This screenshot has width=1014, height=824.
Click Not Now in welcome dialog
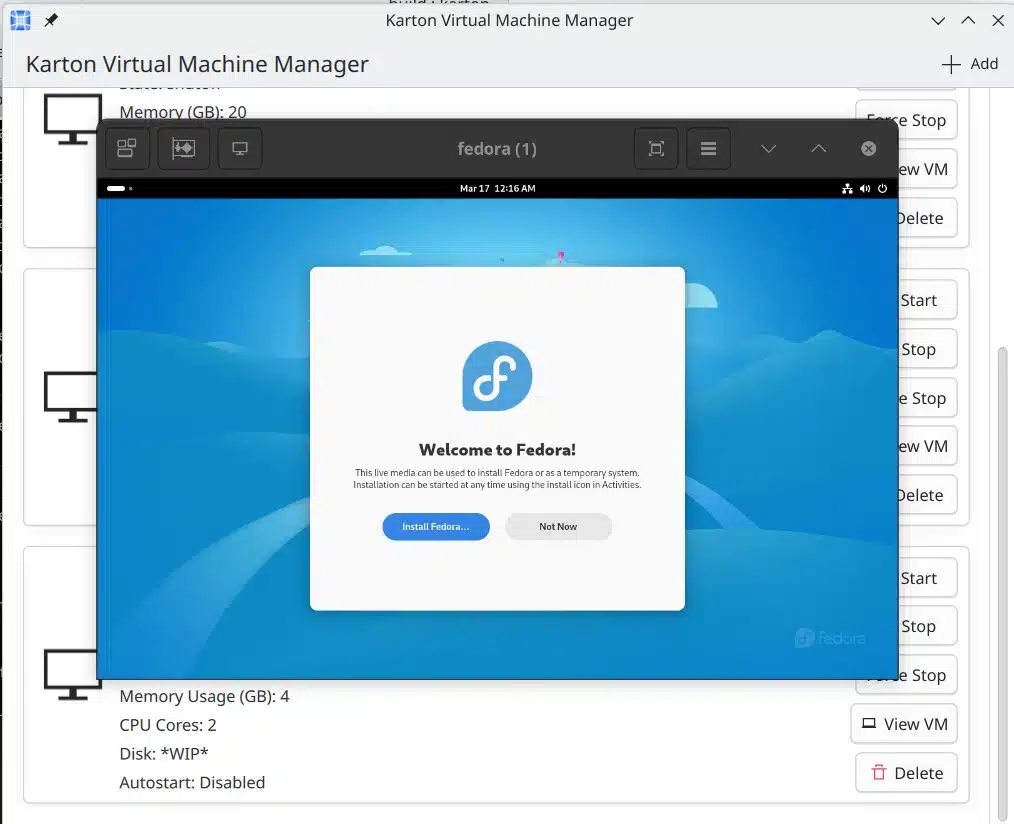point(558,526)
